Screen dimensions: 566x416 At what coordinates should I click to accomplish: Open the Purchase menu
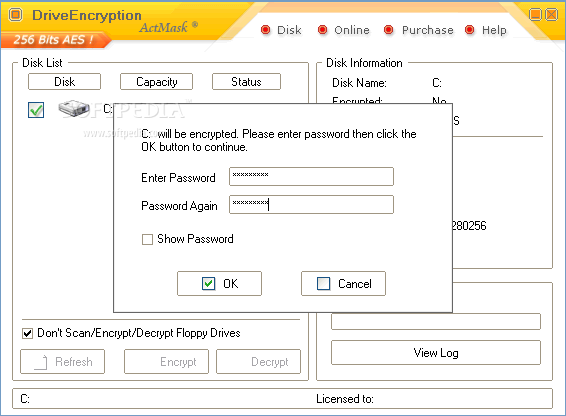(427, 30)
